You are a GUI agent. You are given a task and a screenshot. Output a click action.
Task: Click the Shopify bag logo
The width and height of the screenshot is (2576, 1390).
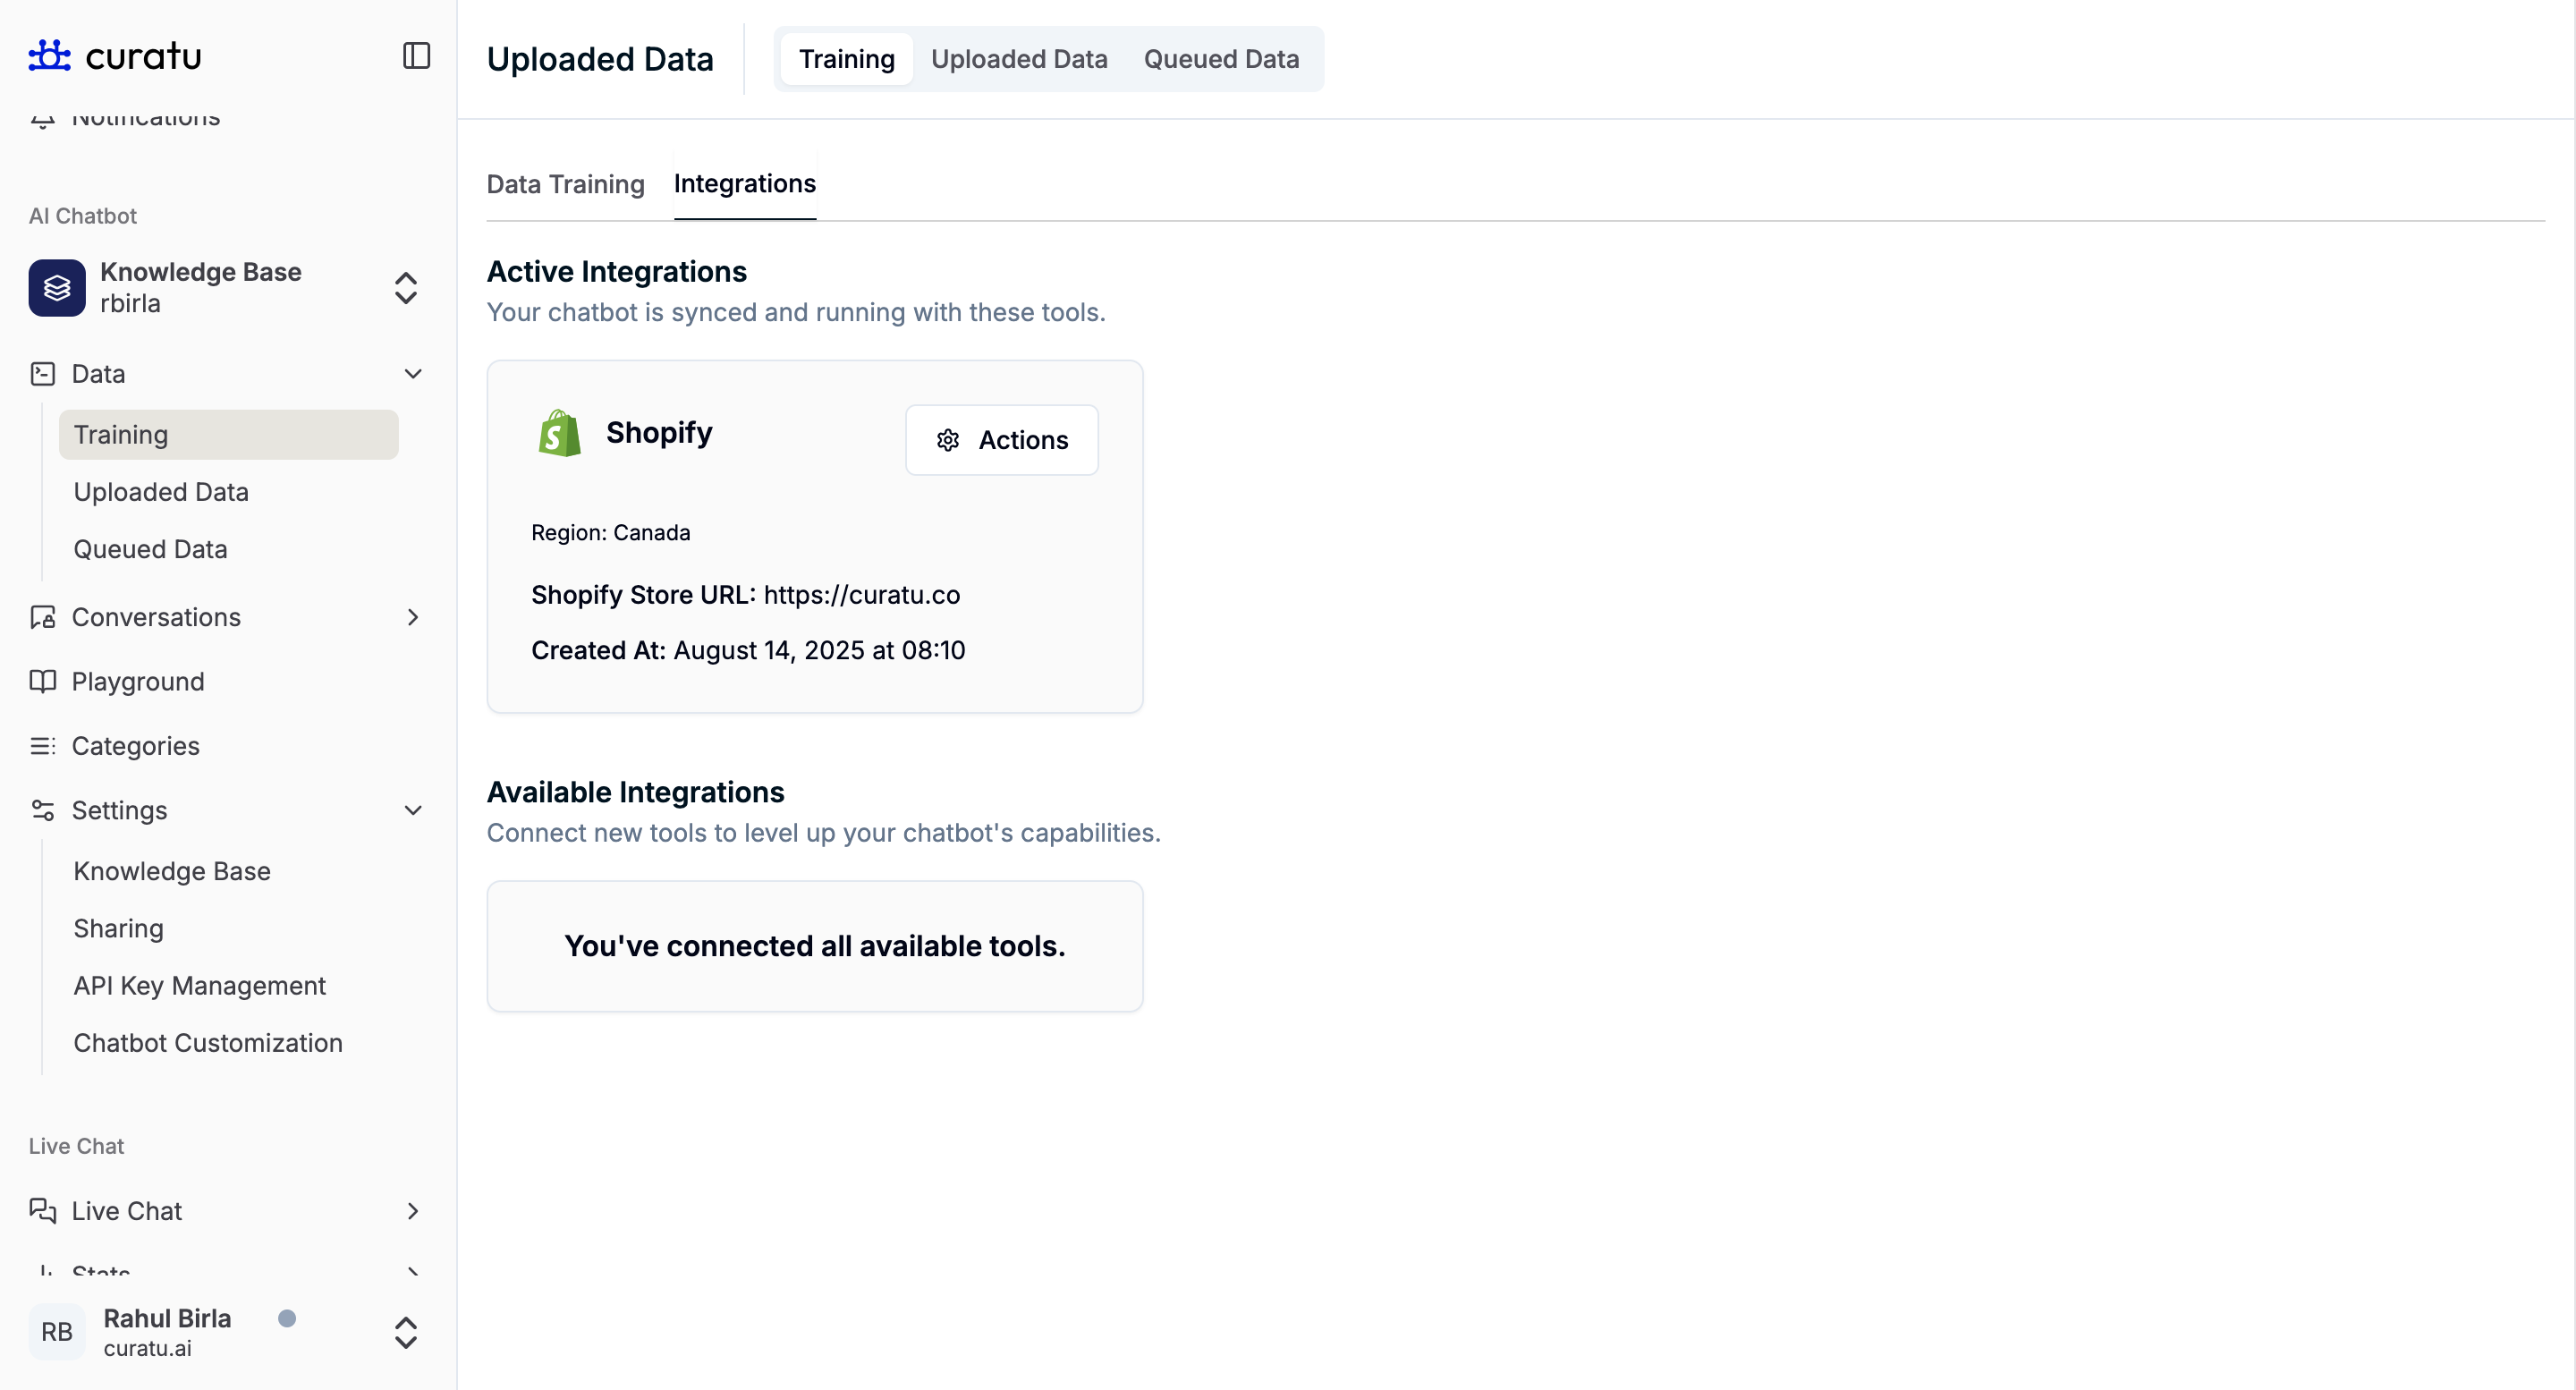tap(559, 433)
